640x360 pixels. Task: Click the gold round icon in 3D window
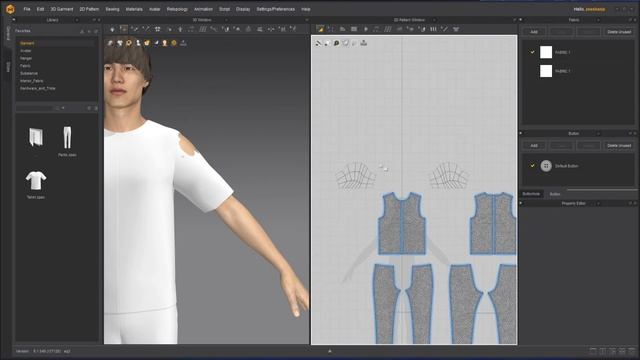point(174,43)
